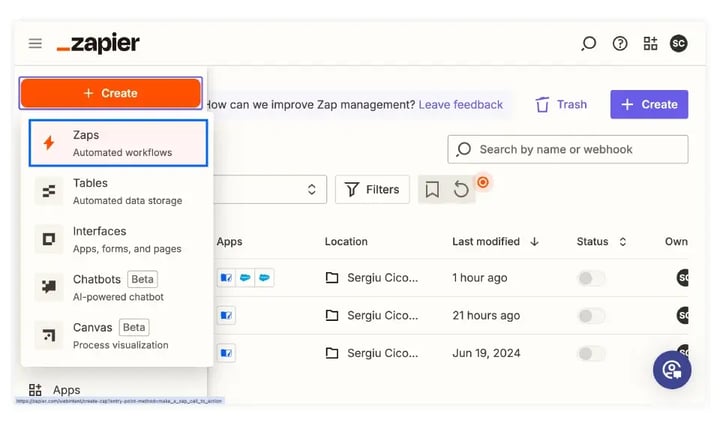Open the help question mark icon
The width and height of the screenshot is (720, 426).
click(620, 44)
